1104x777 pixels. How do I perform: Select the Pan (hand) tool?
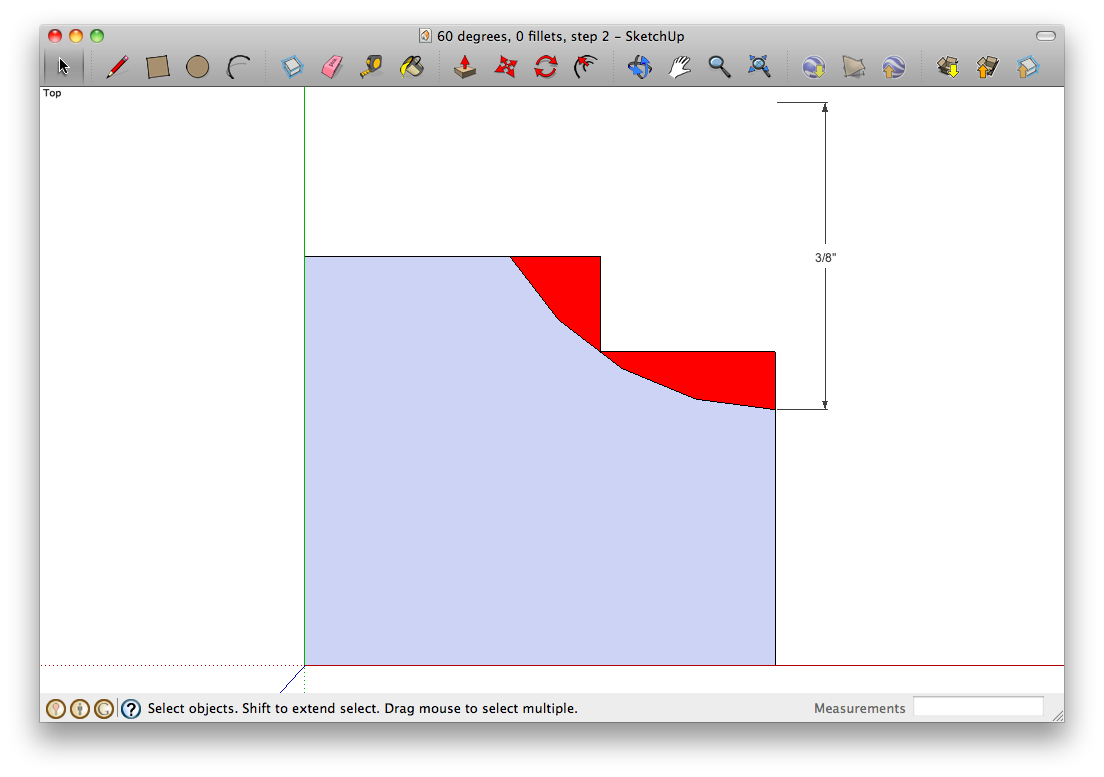pyautogui.click(x=680, y=66)
